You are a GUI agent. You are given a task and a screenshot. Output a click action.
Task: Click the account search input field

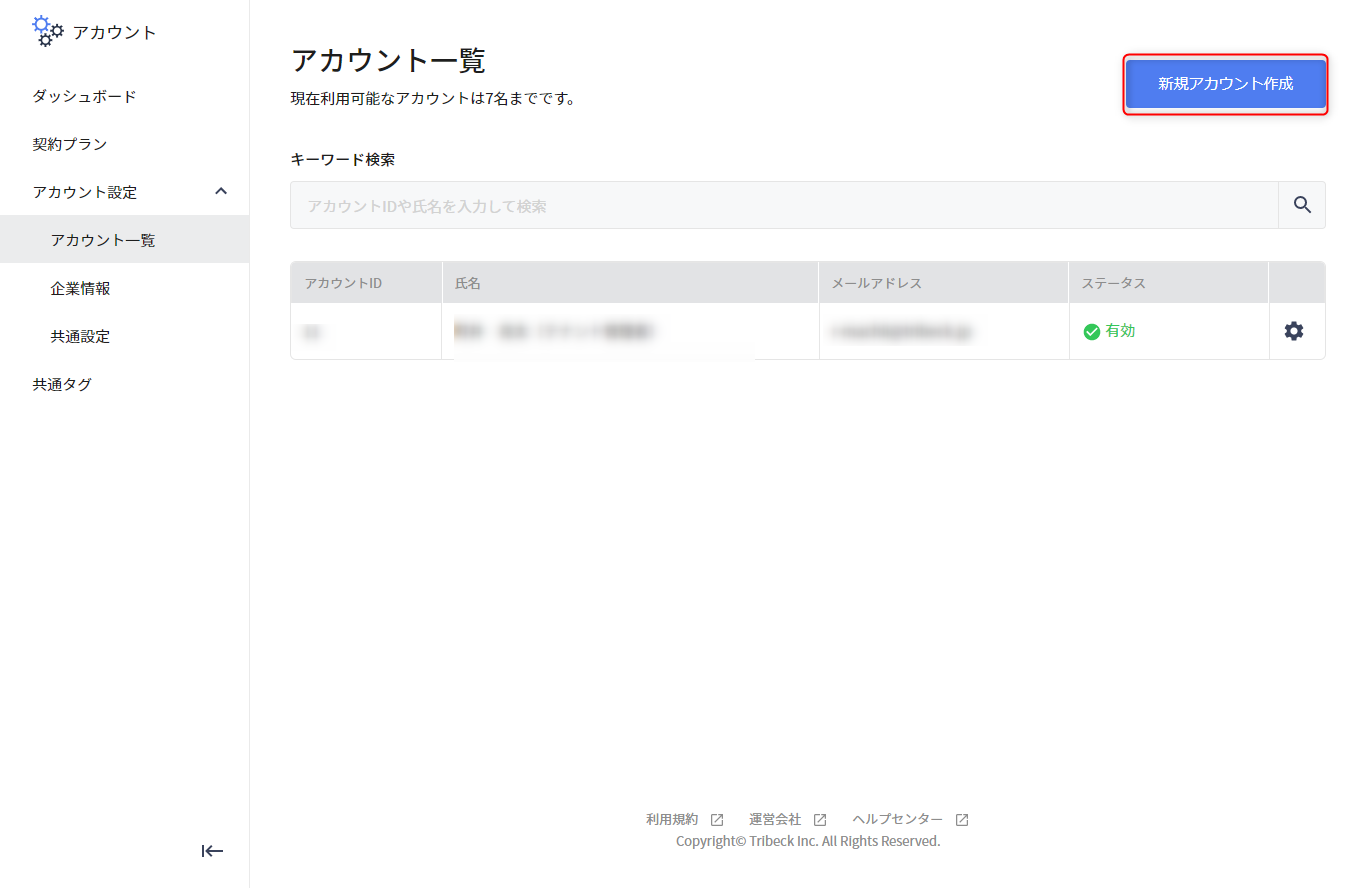click(700, 204)
